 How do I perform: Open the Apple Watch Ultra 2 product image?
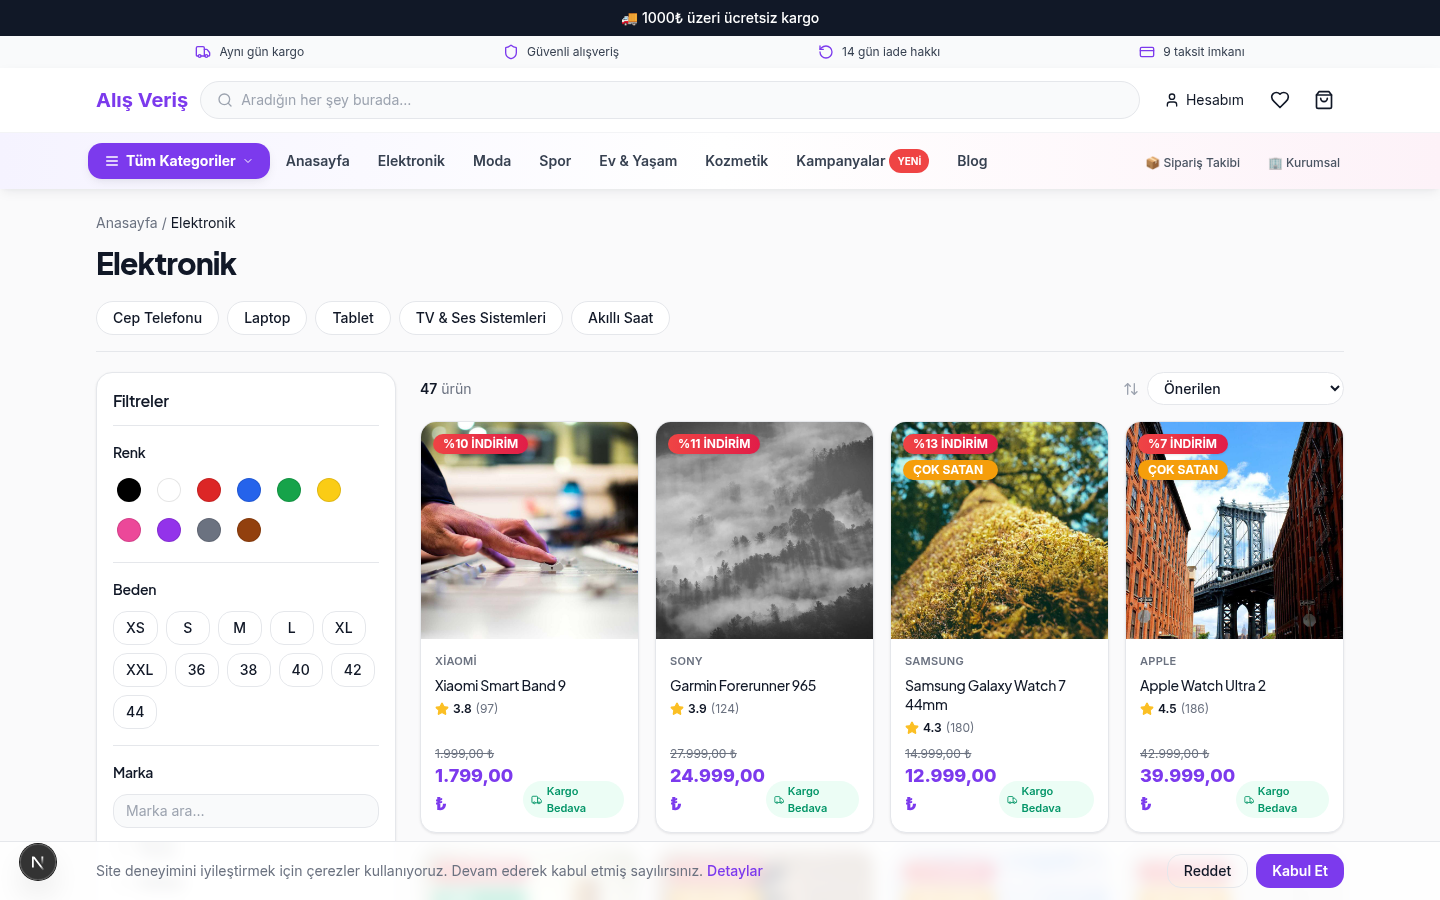point(1234,530)
